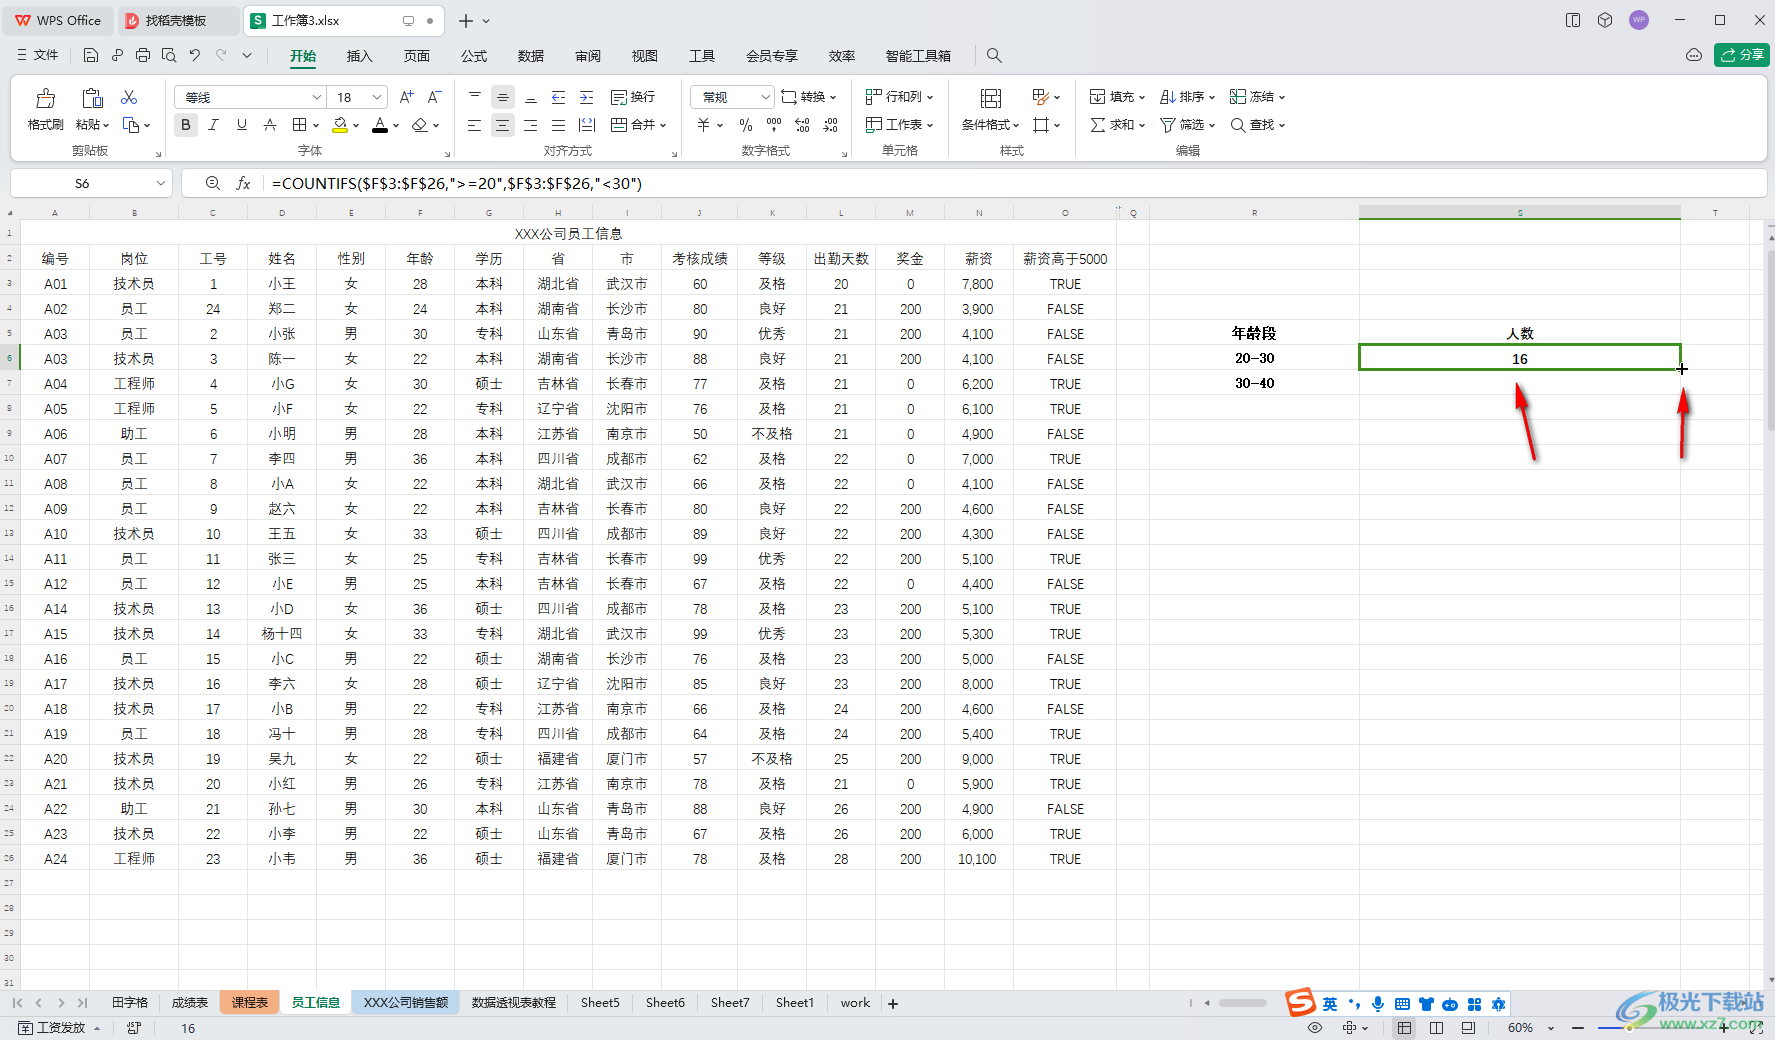This screenshot has width=1775, height=1040.
Task: Click the Freeze panes (冻结) button
Action: coord(1257,97)
